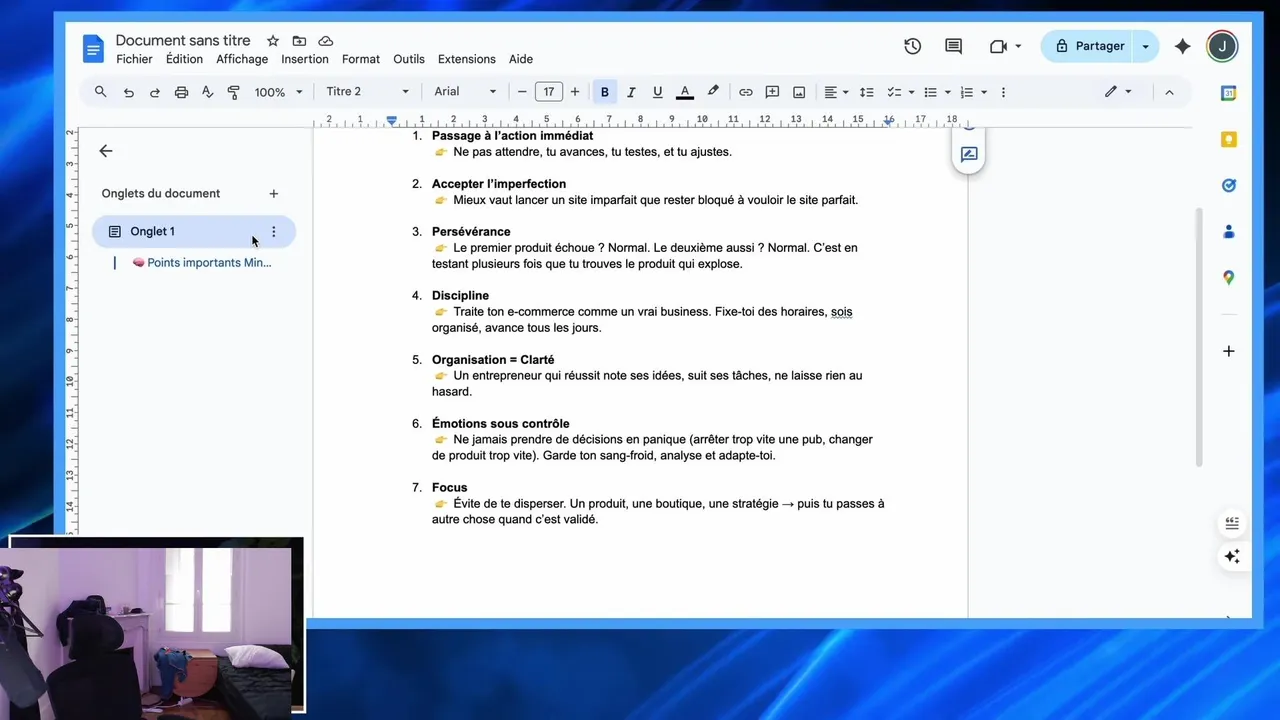Start a video call with camera icon
1280x720 pixels.
click(997, 46)
